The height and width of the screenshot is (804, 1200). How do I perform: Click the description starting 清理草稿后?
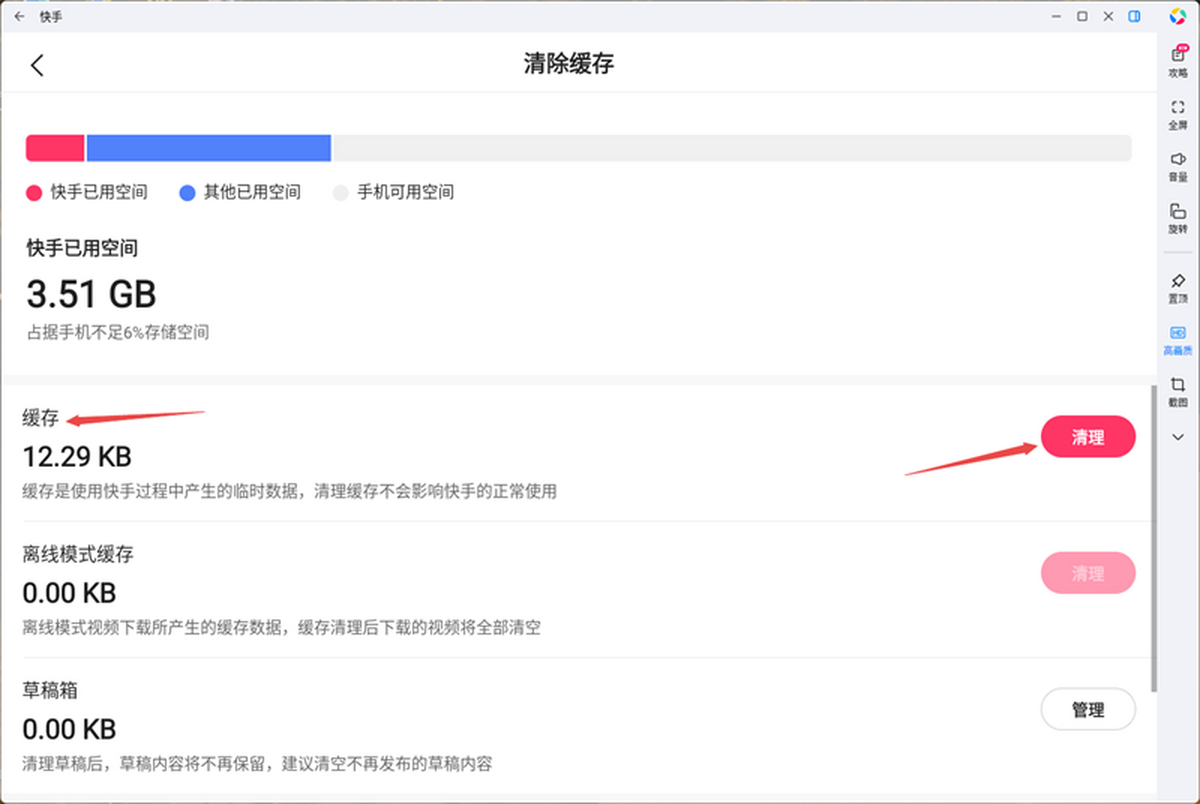point(258,764)
